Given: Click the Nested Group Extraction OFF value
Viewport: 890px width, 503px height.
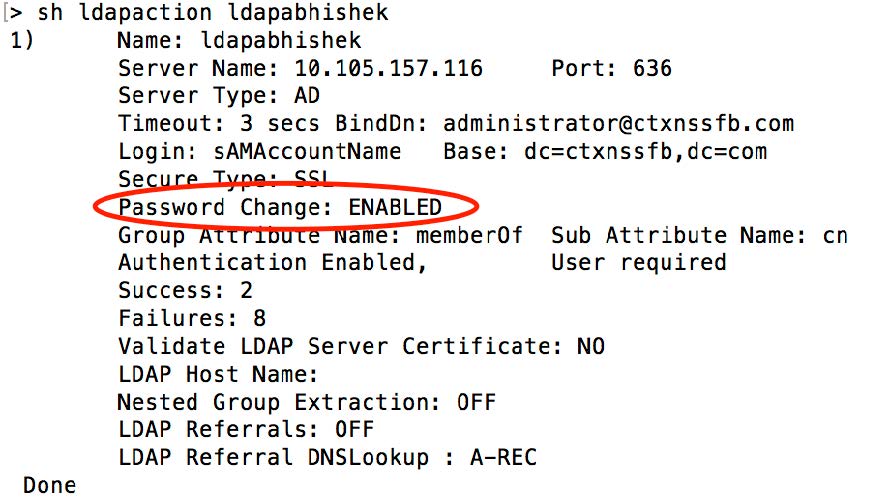Looking at the screenshot, I should [476, 402].
